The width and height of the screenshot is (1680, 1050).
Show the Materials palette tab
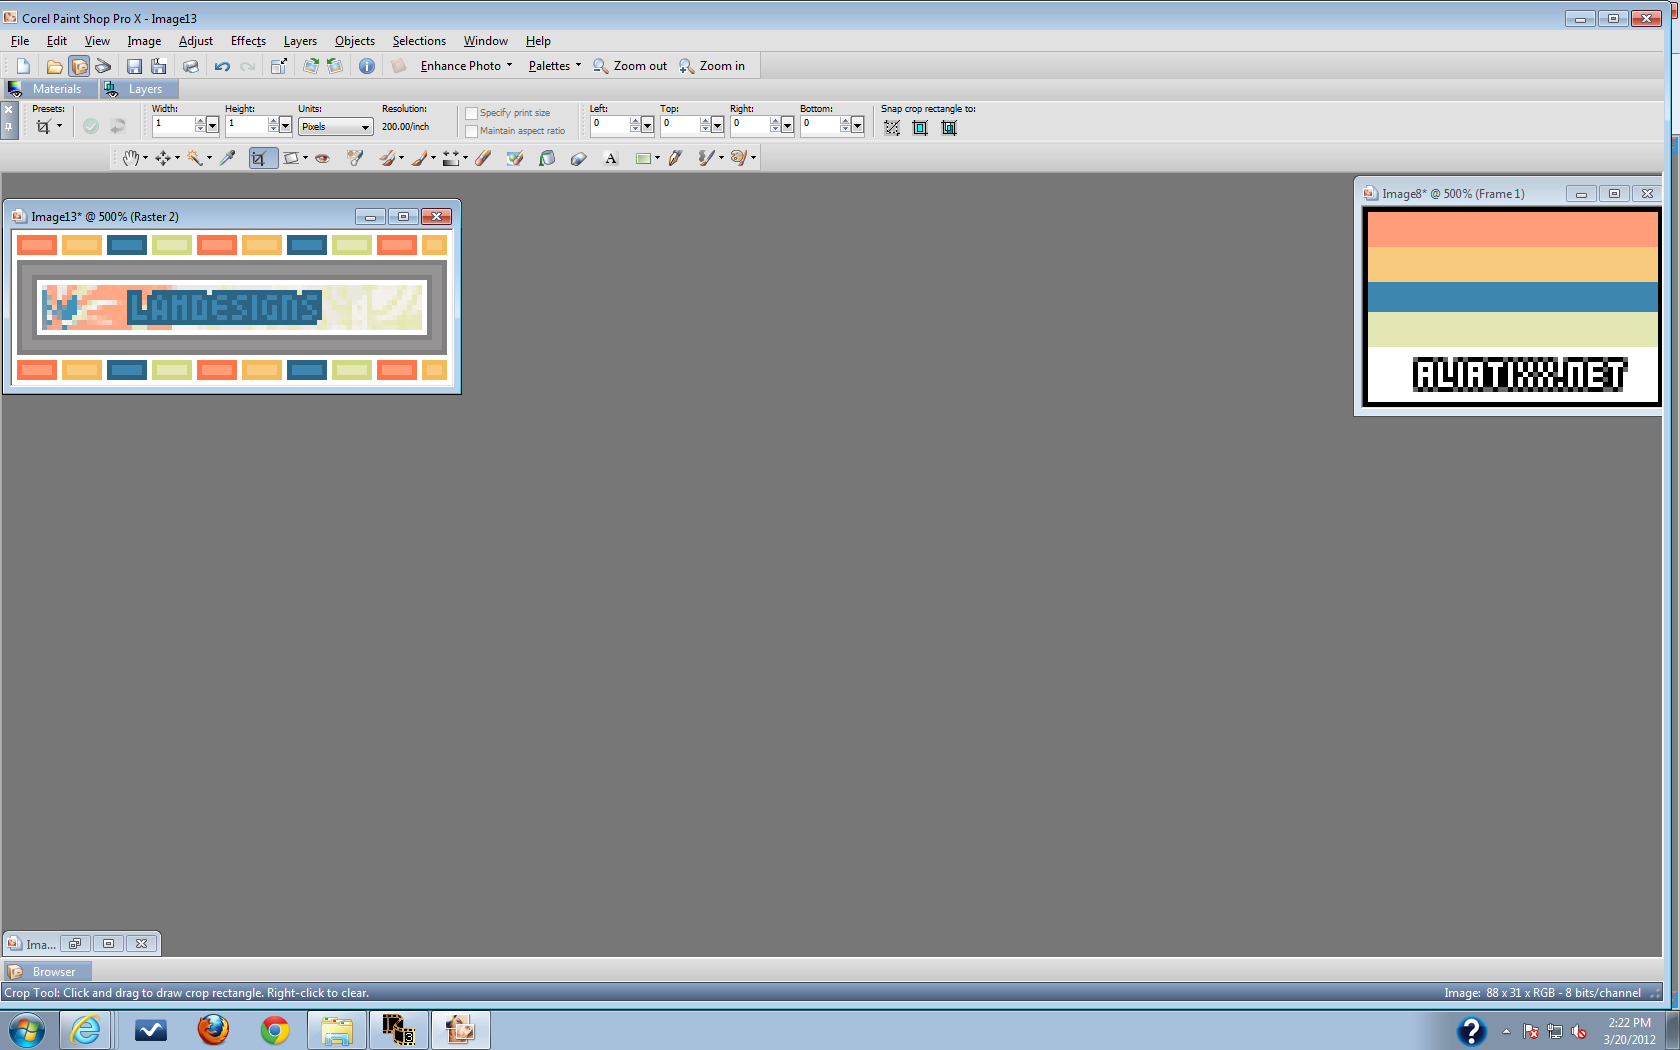tap(50, 89)
